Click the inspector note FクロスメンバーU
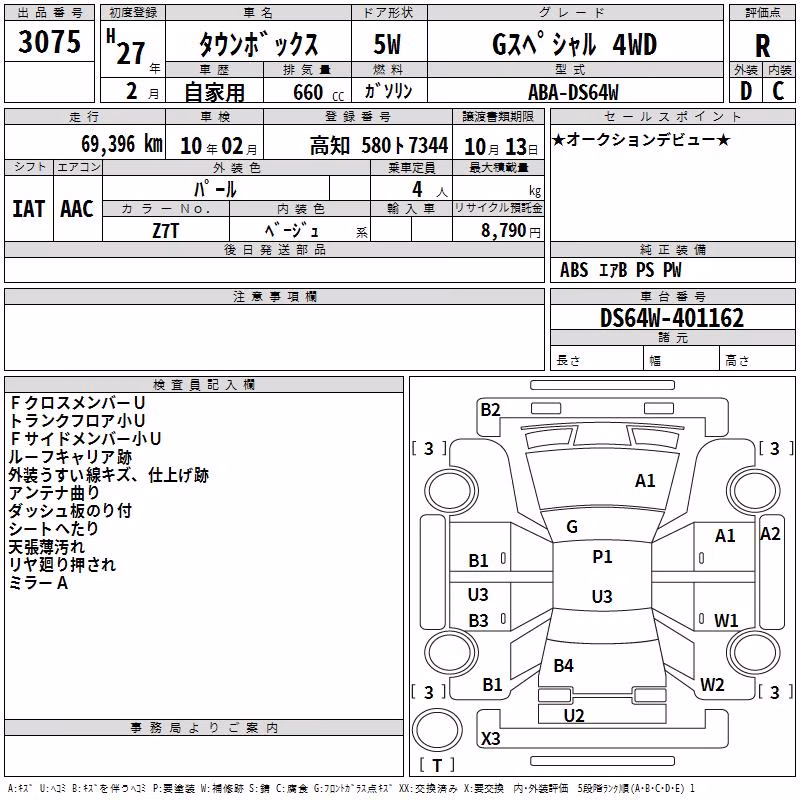800x800 pixels. (x=77, y=403)
